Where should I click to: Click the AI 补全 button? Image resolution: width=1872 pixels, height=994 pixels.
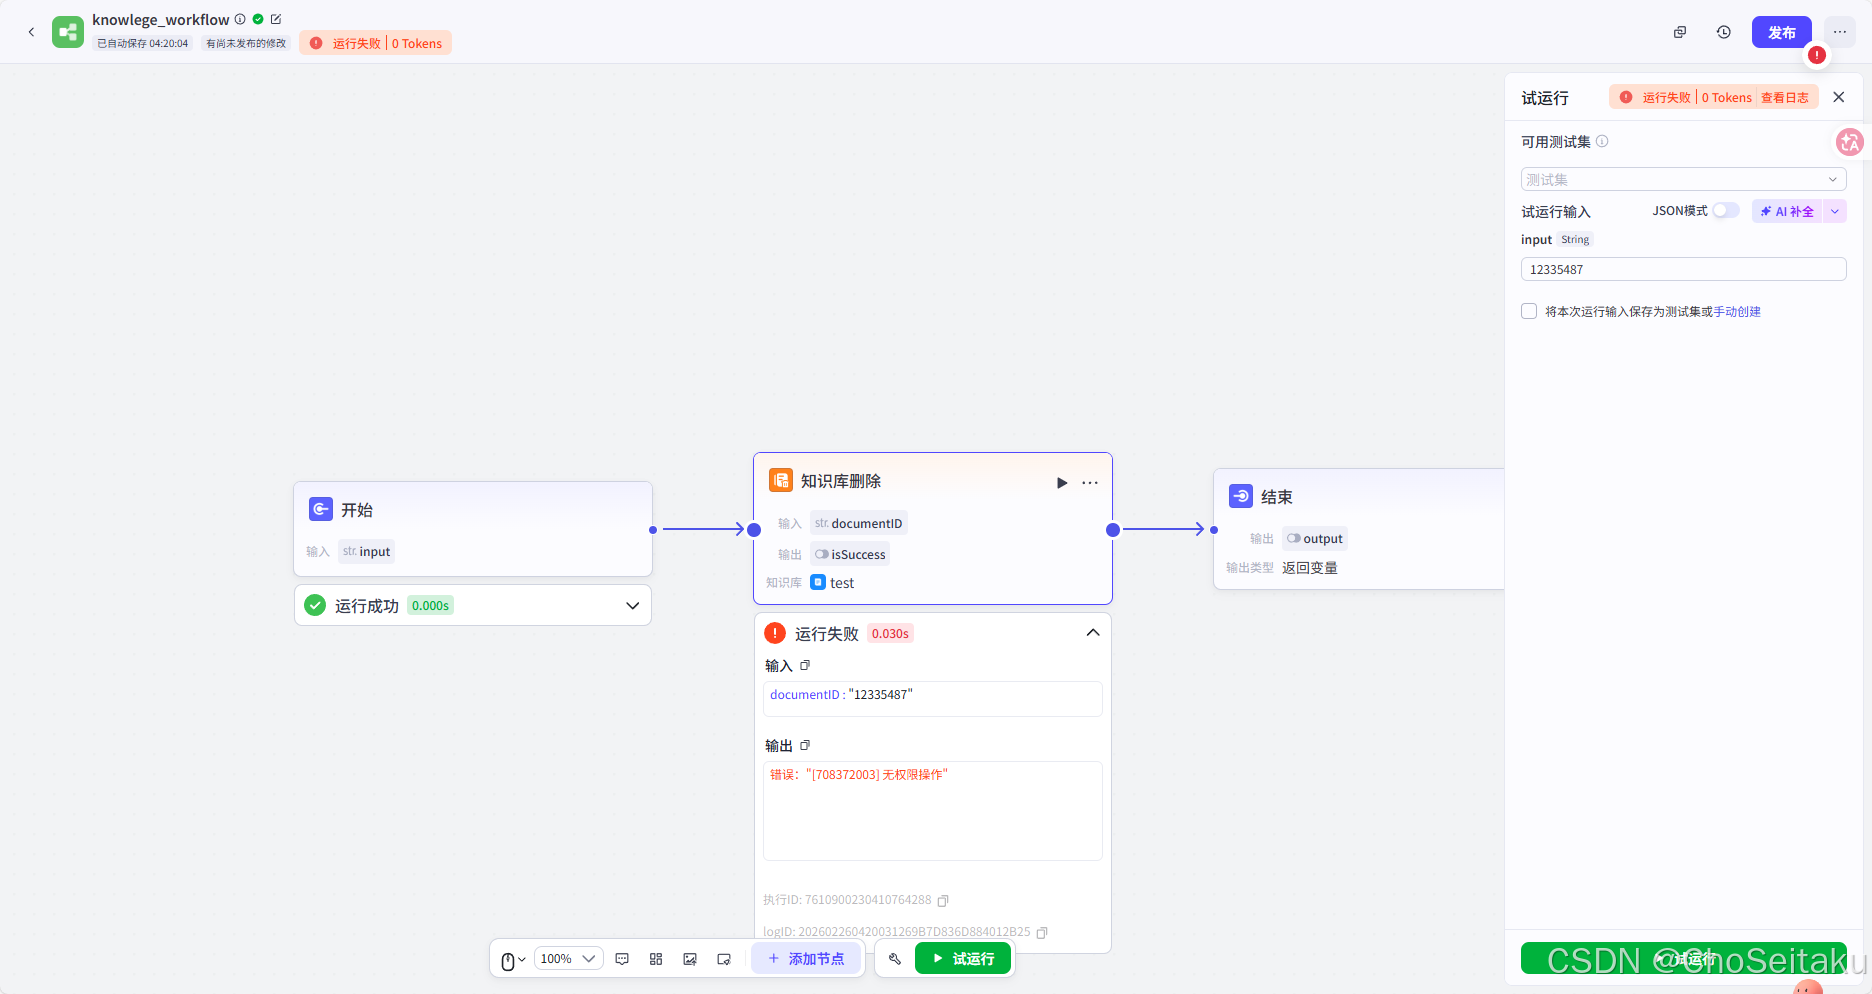[1787, 211]
